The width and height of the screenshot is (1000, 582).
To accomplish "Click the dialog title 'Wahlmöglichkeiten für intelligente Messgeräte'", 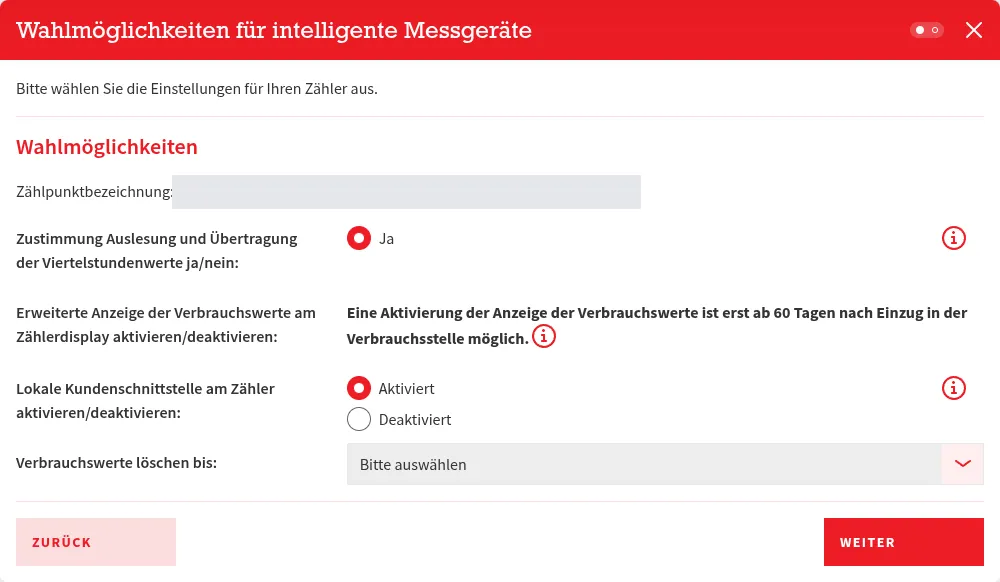I will (x=274, y=31).
